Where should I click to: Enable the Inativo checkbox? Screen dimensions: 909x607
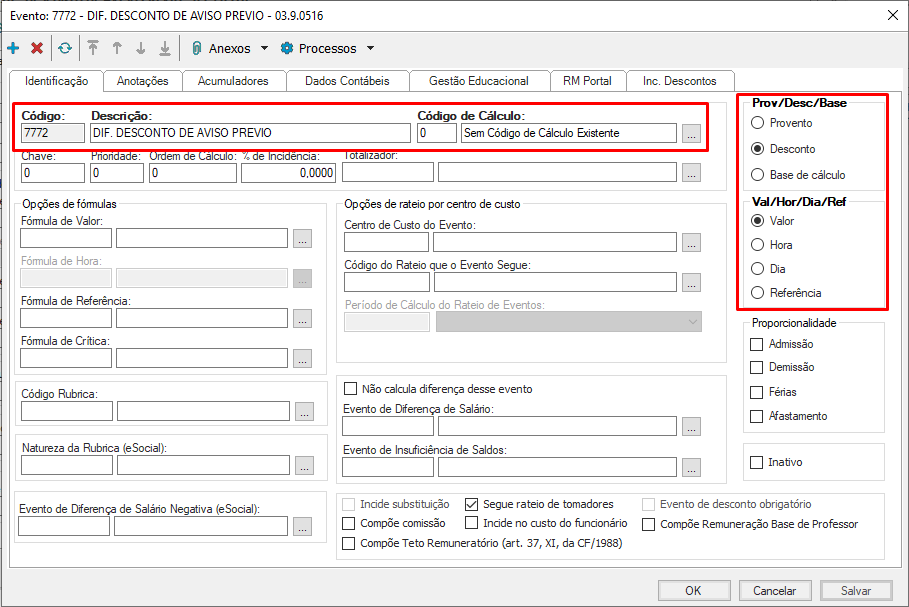(757, 462)
